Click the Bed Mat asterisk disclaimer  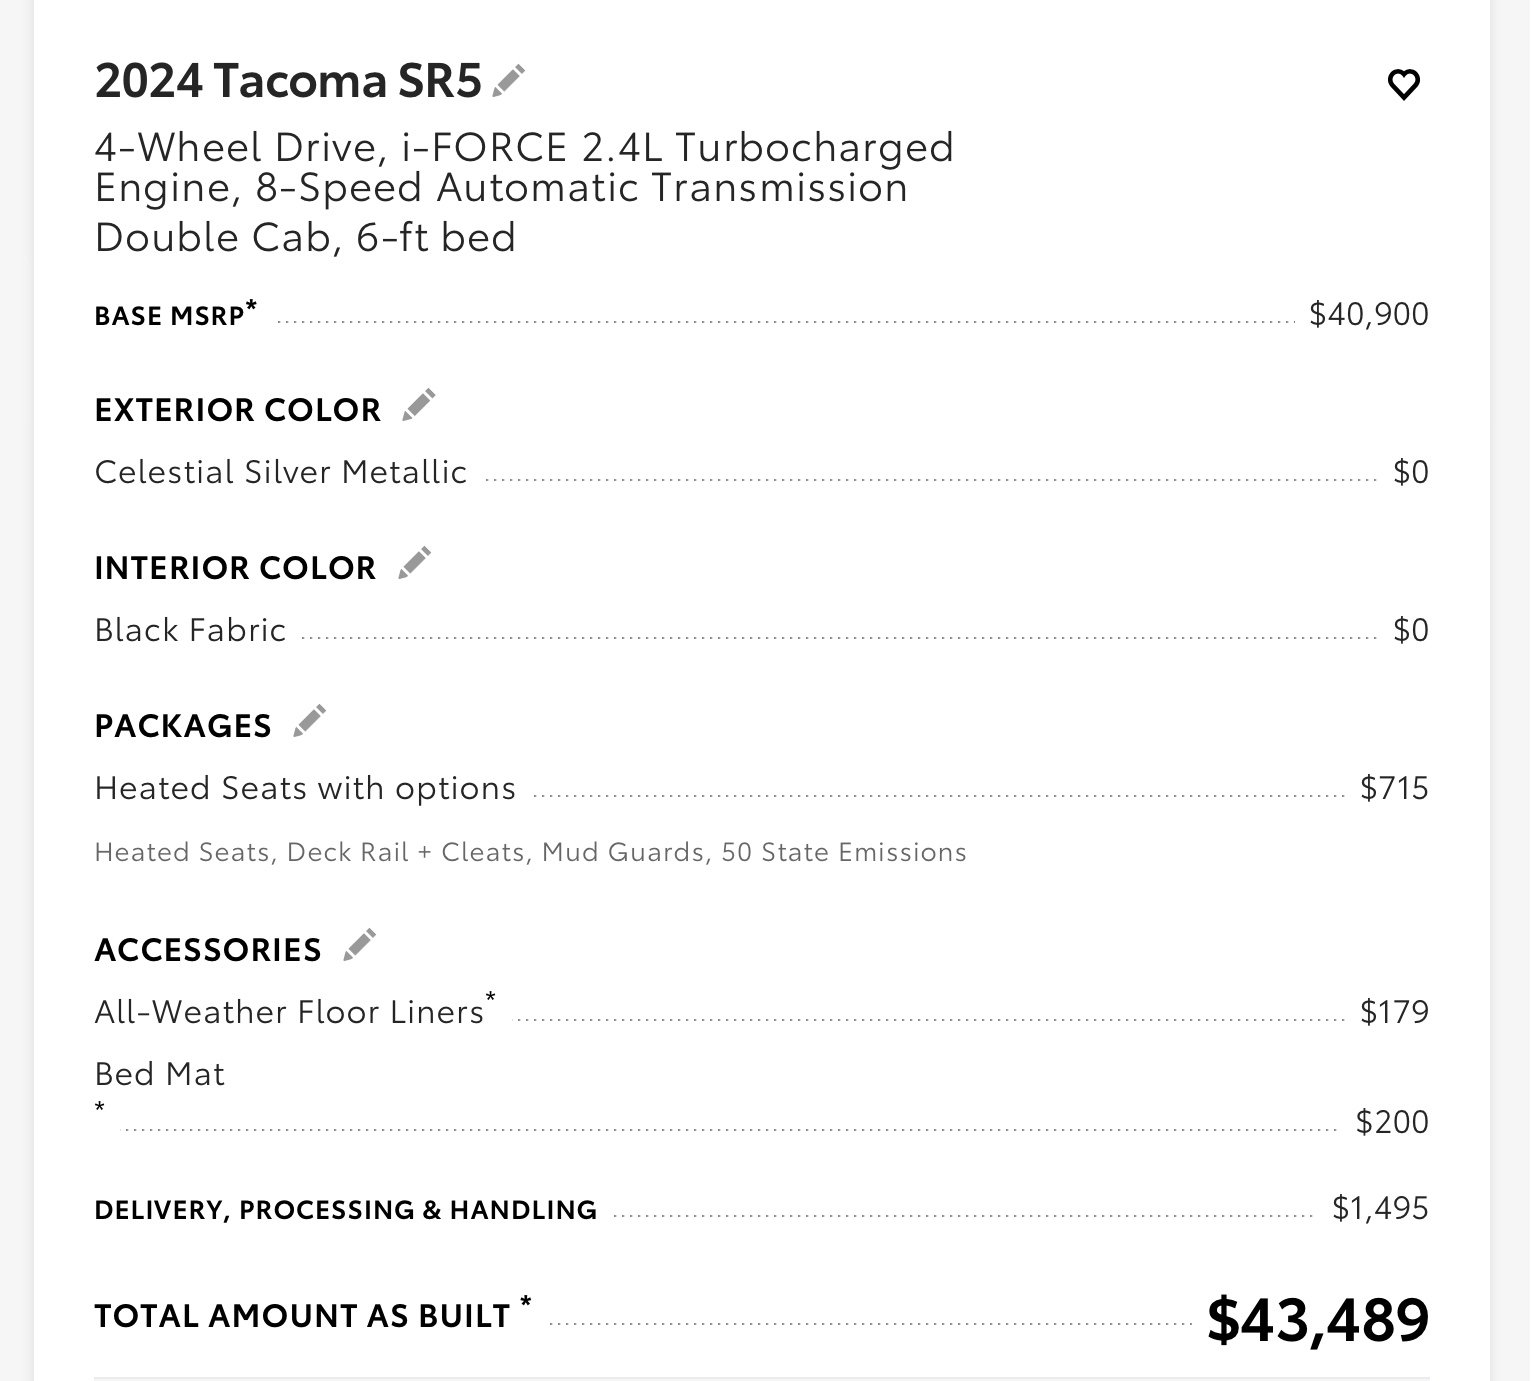(x=100, y=1108)
